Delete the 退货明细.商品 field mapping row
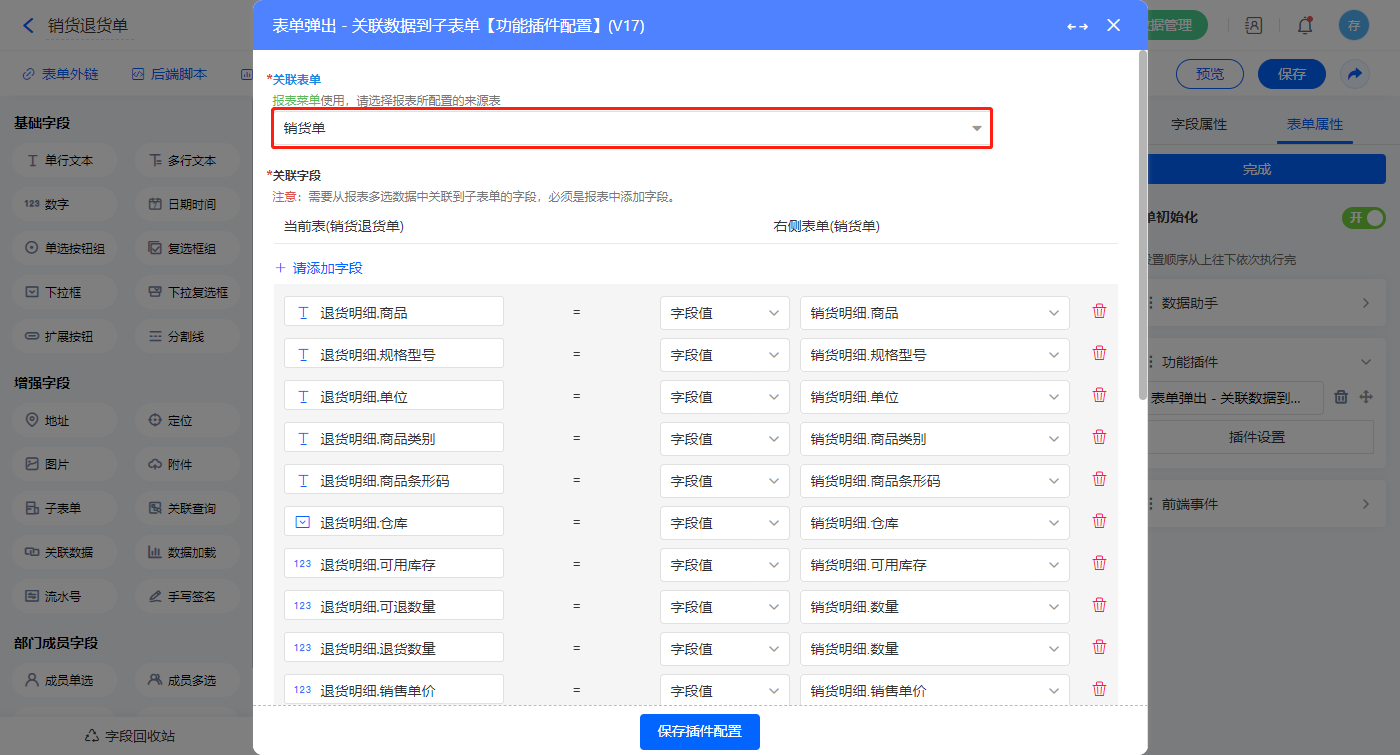Screen dimensions: 1400x755 (1099, 312)
